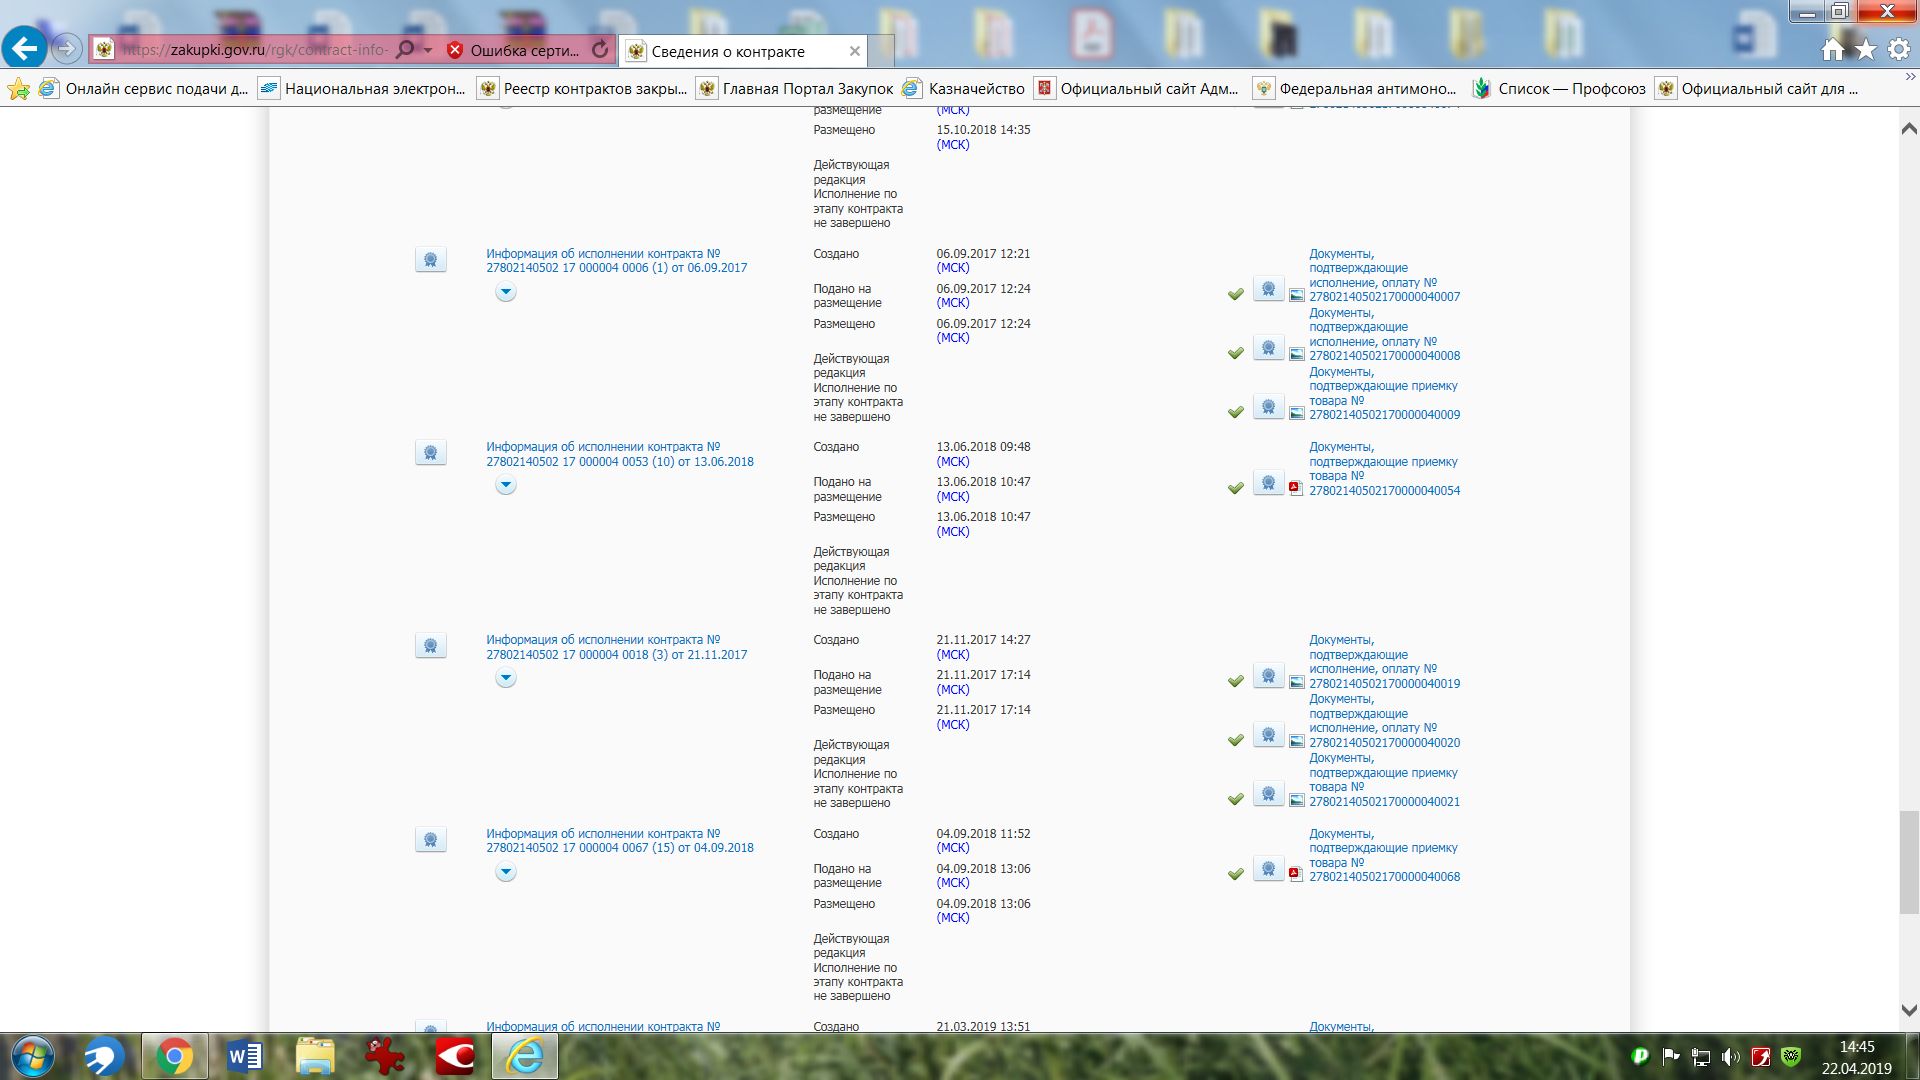
Task: Expand details under contract info 0006 (1)
Action: (506, 292)
